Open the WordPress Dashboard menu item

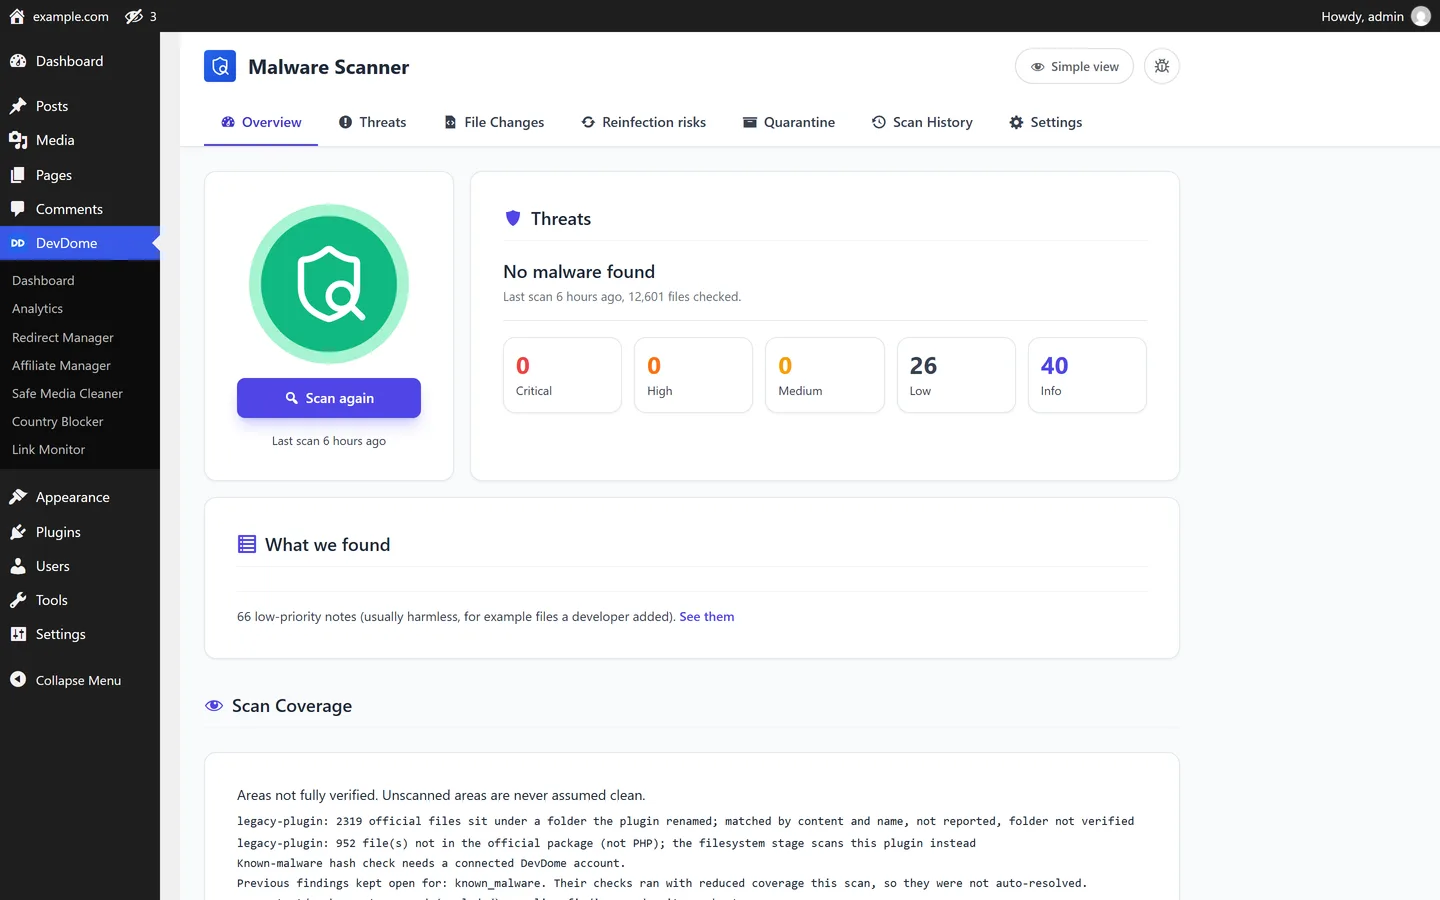(x=80, y=61)
